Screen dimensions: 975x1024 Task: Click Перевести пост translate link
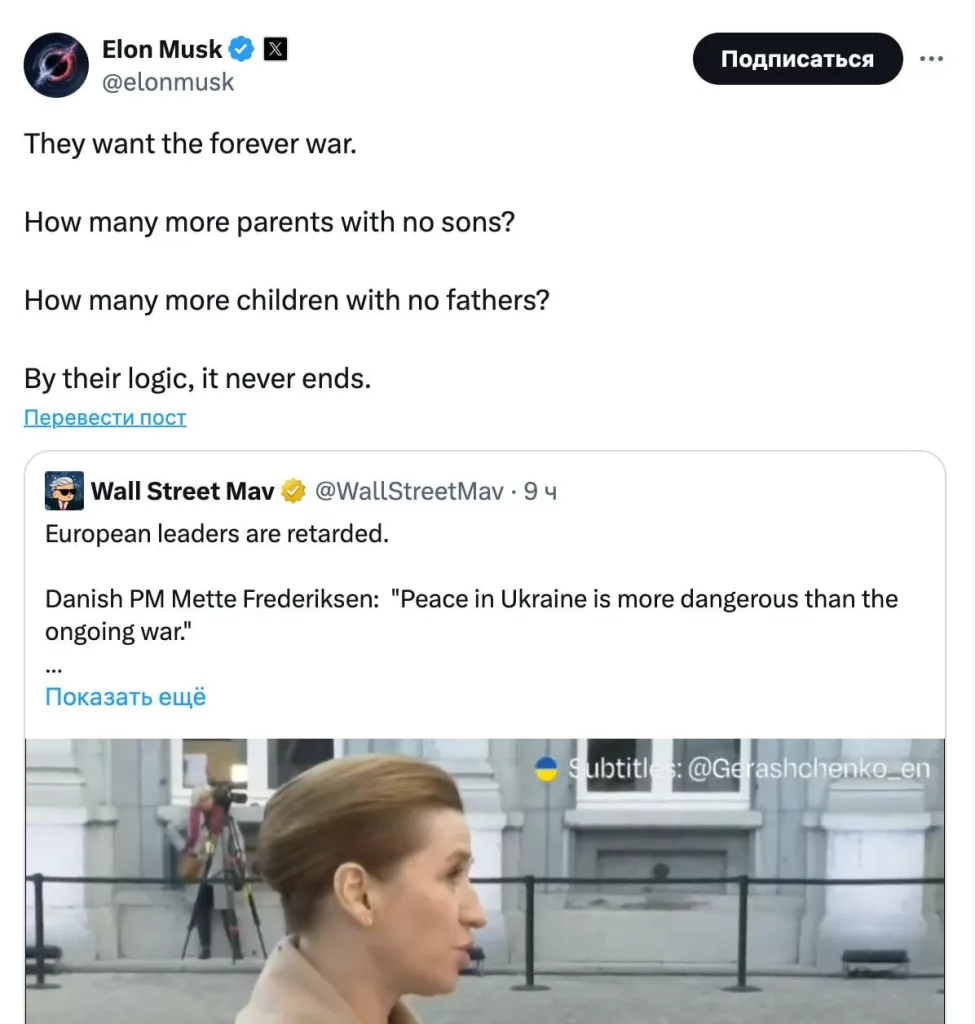(105, 417)
